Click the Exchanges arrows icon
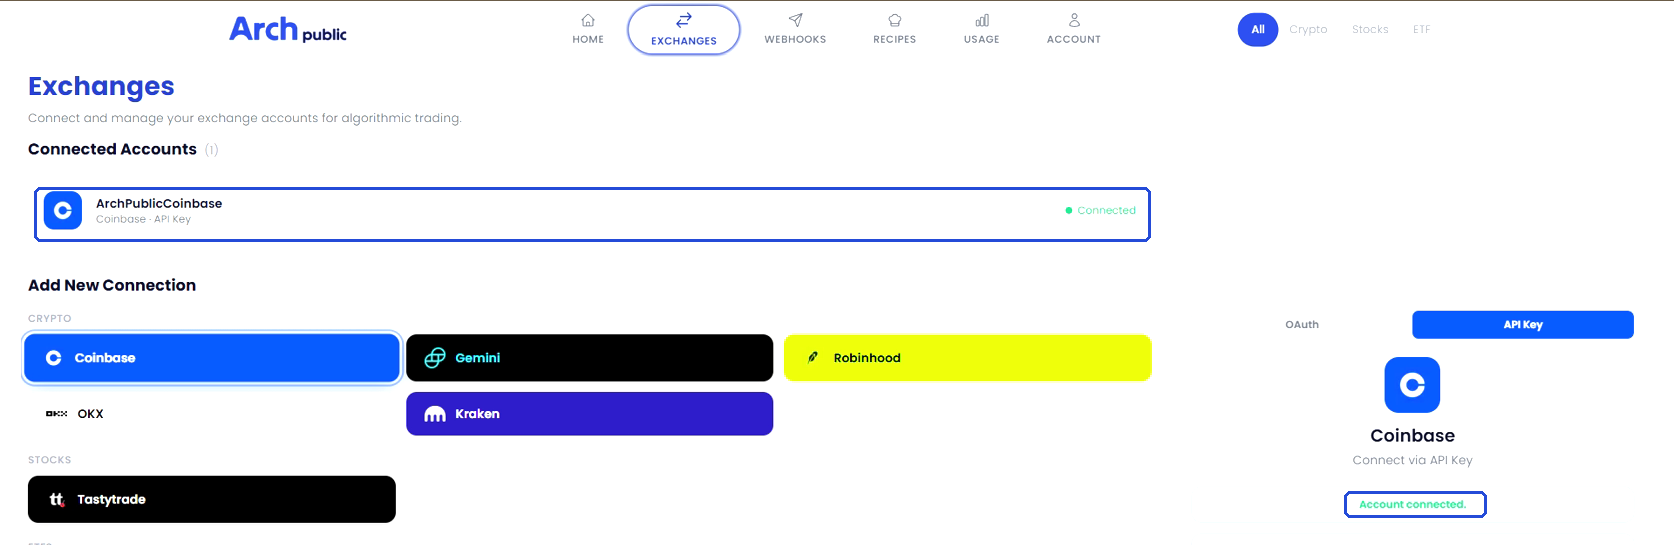Image resolution: width=1674 pixels, height=545 pixels. tap(684, 20)
